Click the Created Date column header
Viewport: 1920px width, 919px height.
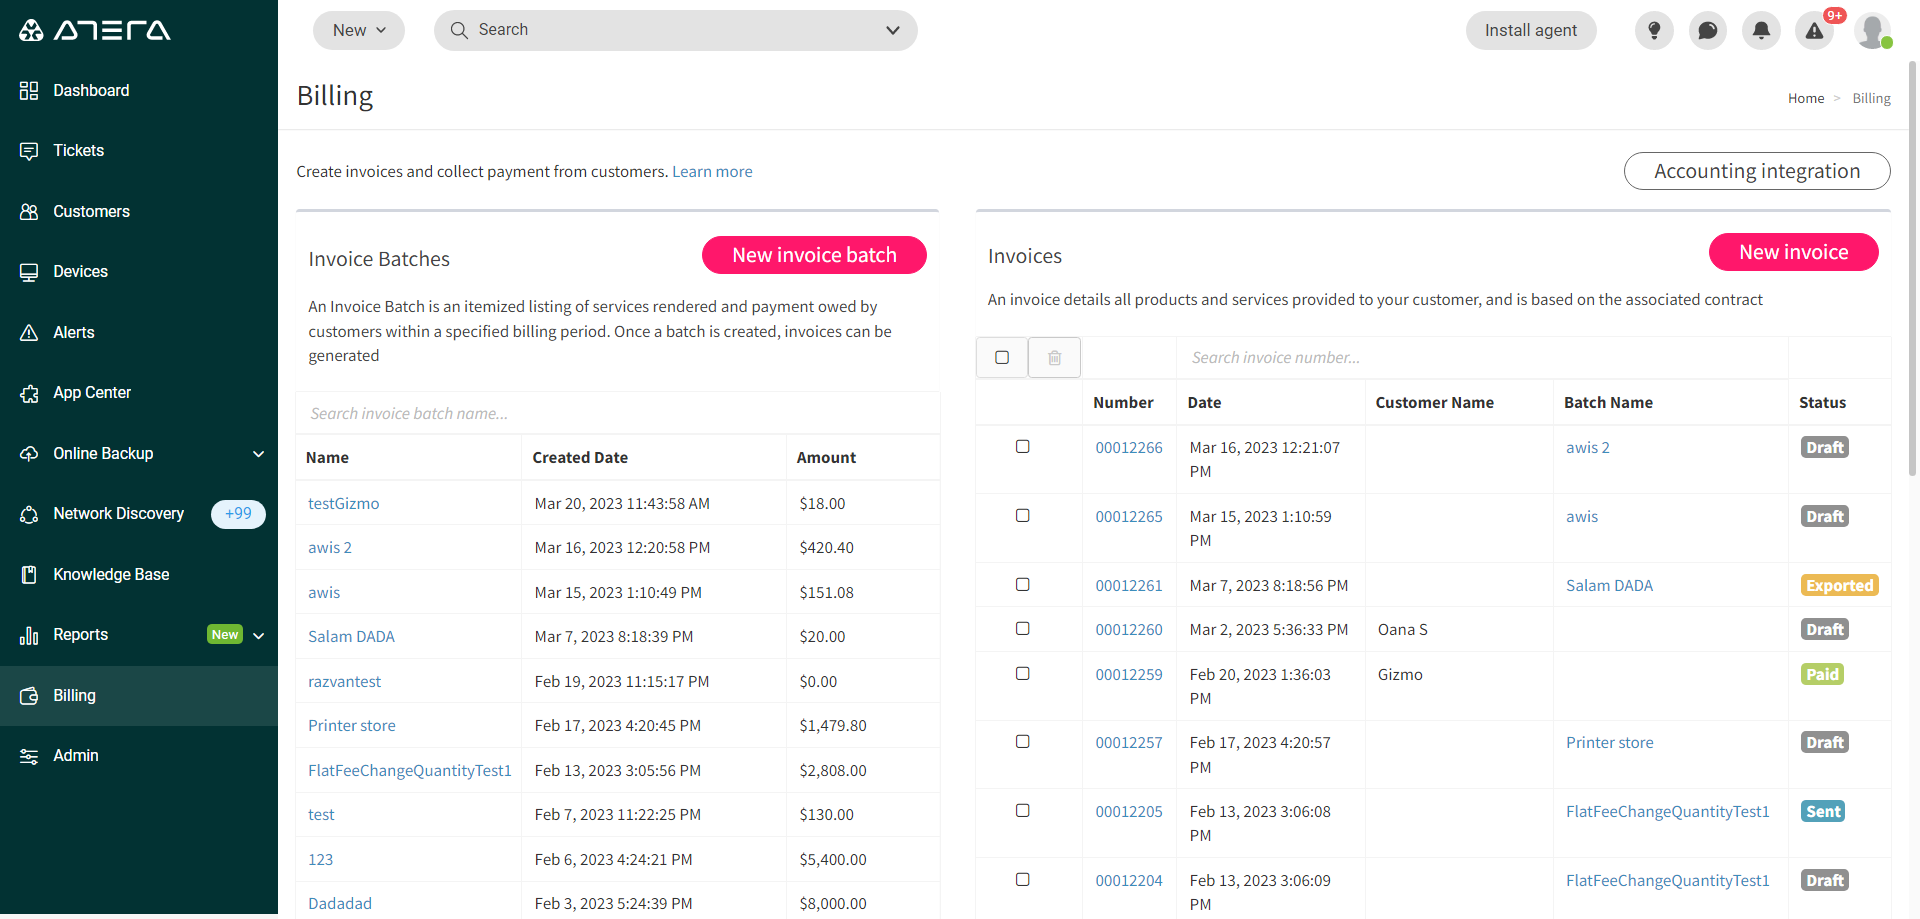(580, 458)
